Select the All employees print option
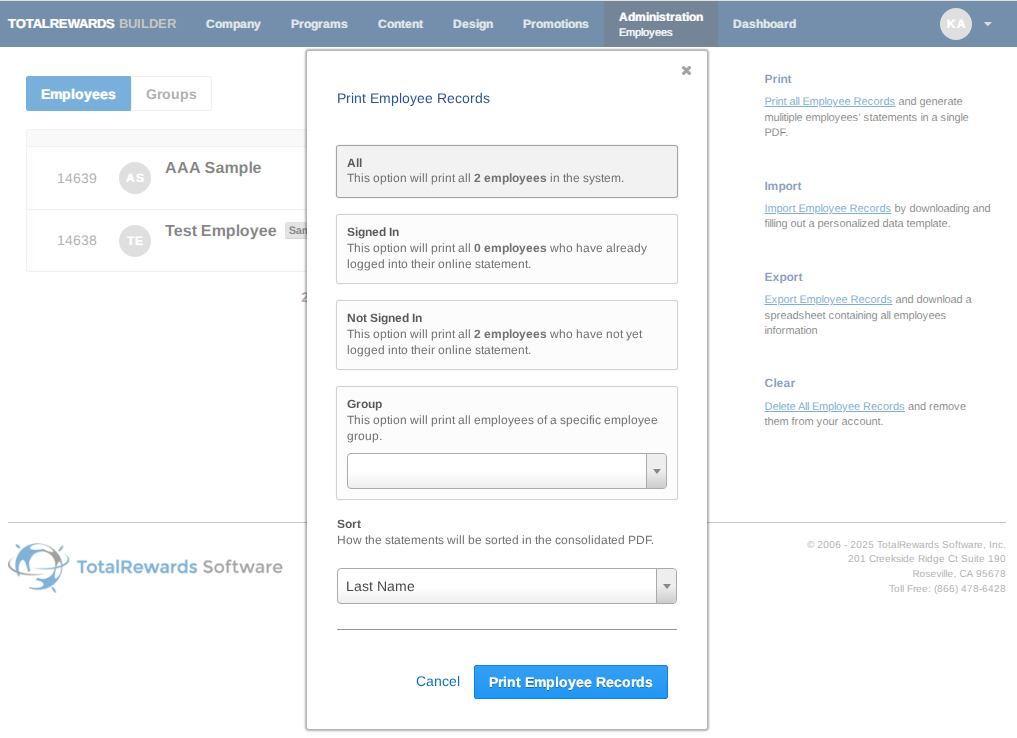Viewport: 1017px width, 738px height. click(507, 171)
